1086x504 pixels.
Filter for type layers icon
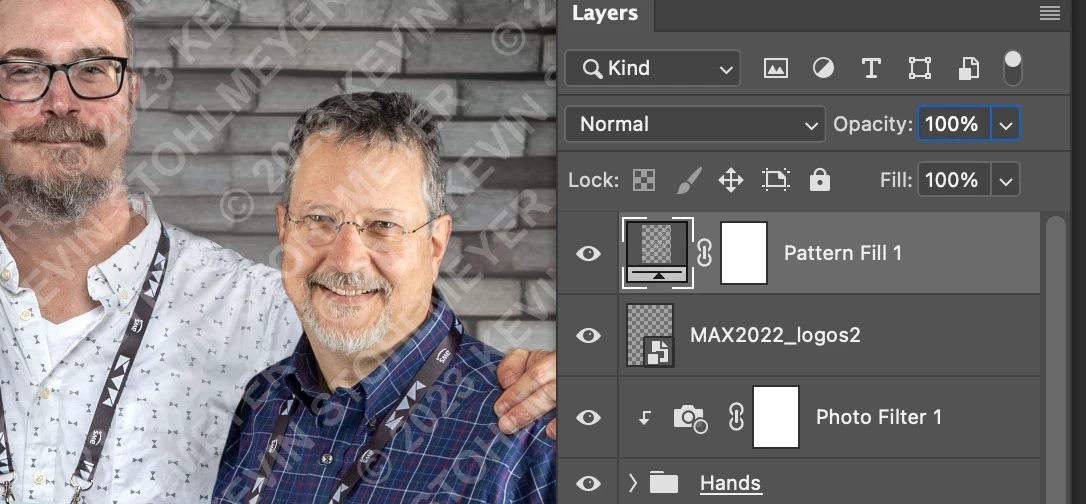point(871,69)
